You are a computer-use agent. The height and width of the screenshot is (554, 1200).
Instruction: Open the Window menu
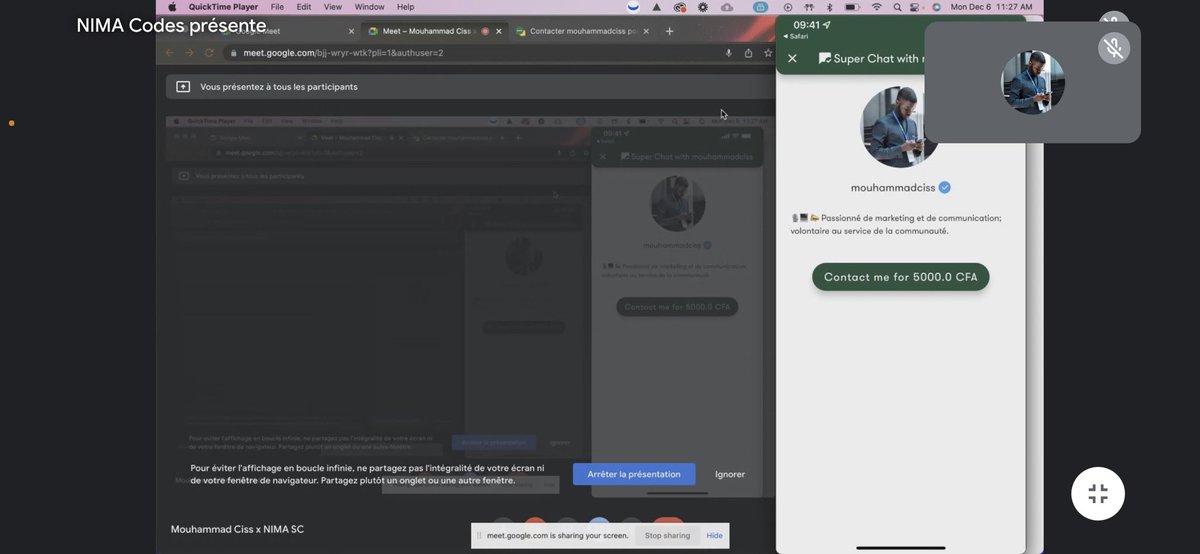click(x=369, y=7)
